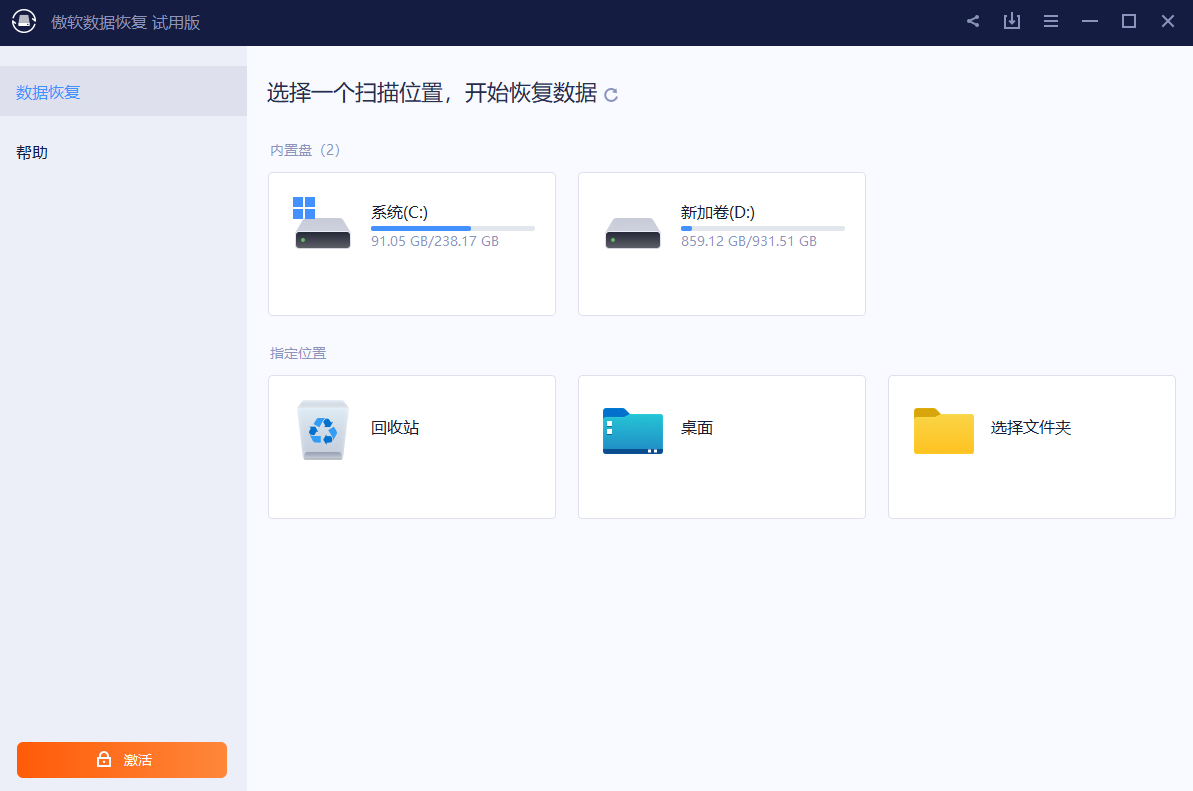Screen dimensions: 1193x791
Task: Open the share options via the share icon
Action: tap(972, 20)
